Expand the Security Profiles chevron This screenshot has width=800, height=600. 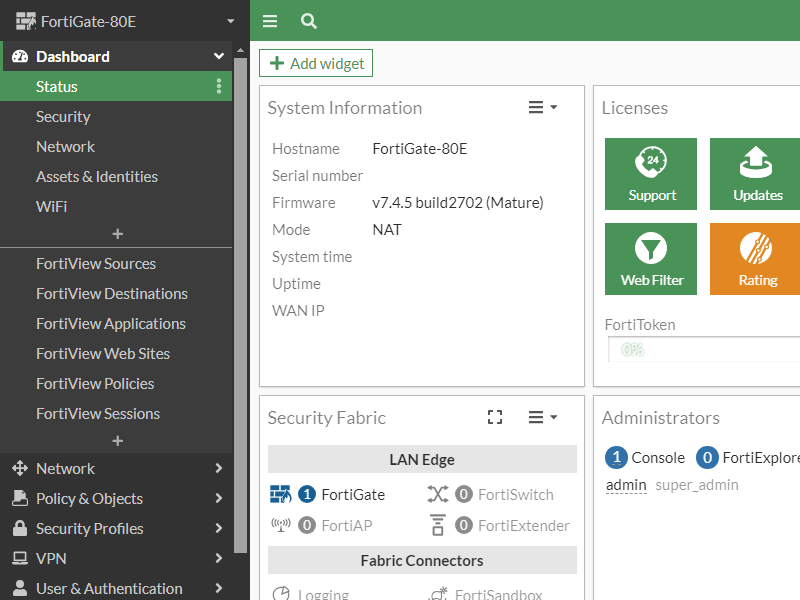coord(219,528)
